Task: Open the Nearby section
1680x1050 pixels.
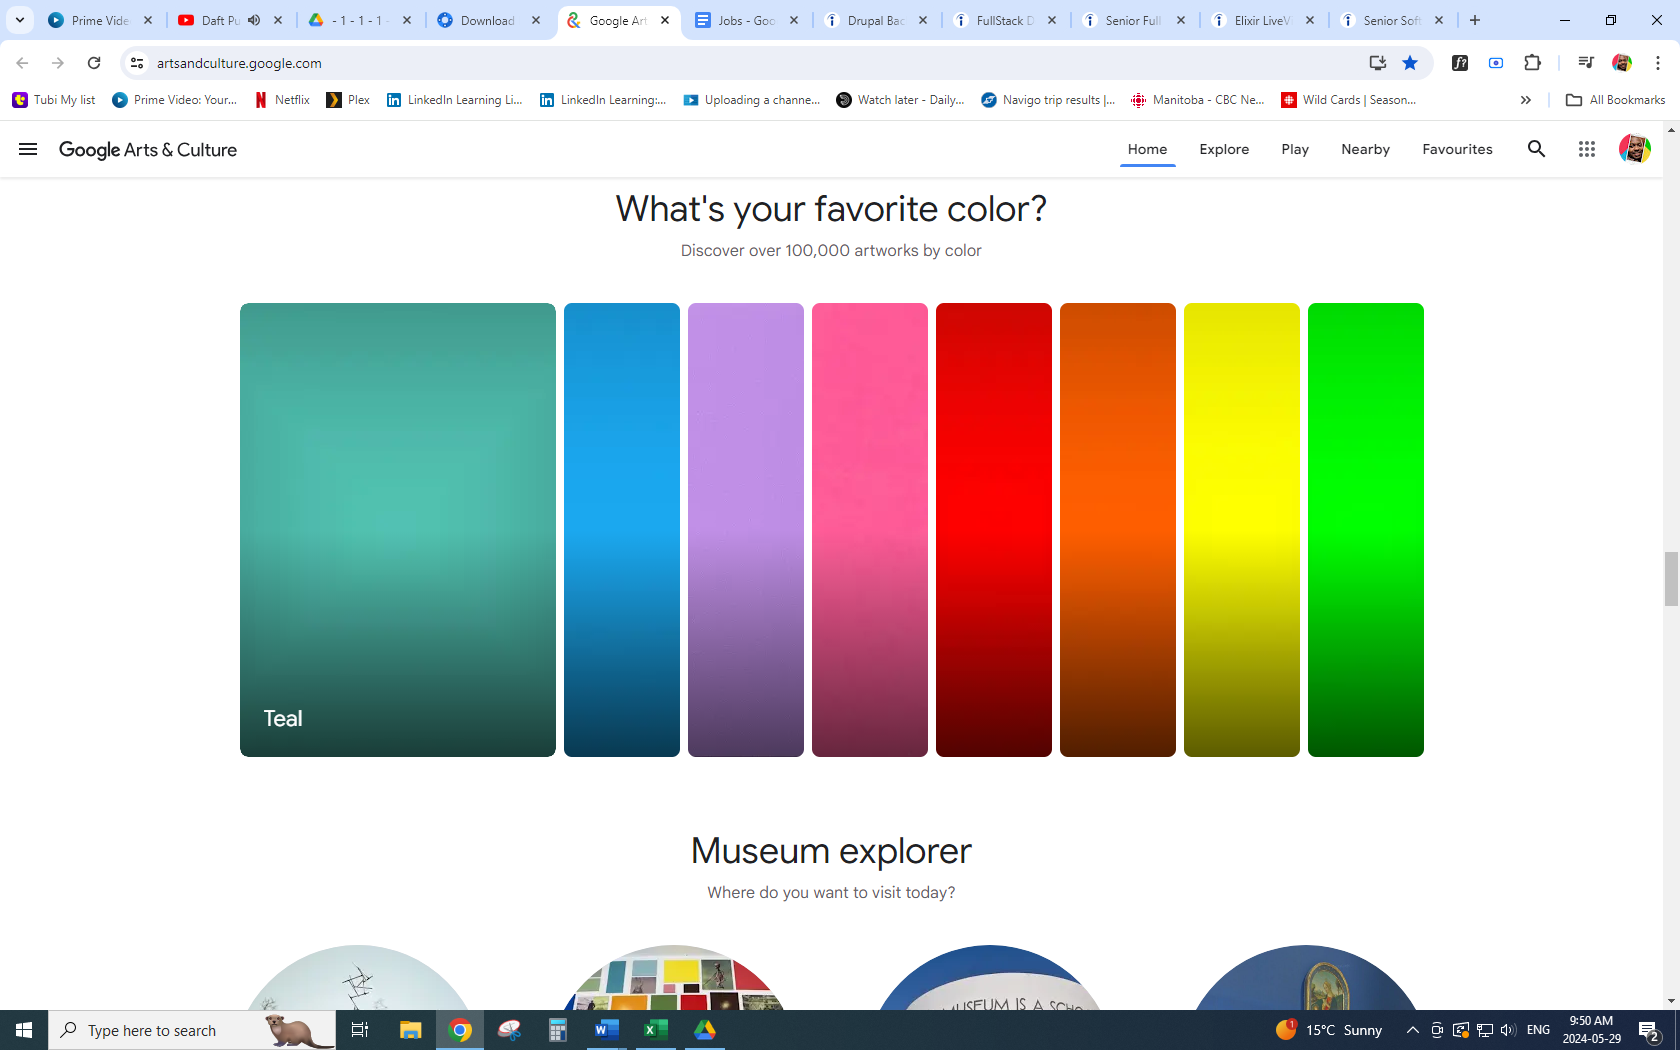Action: click(1365, 149)
